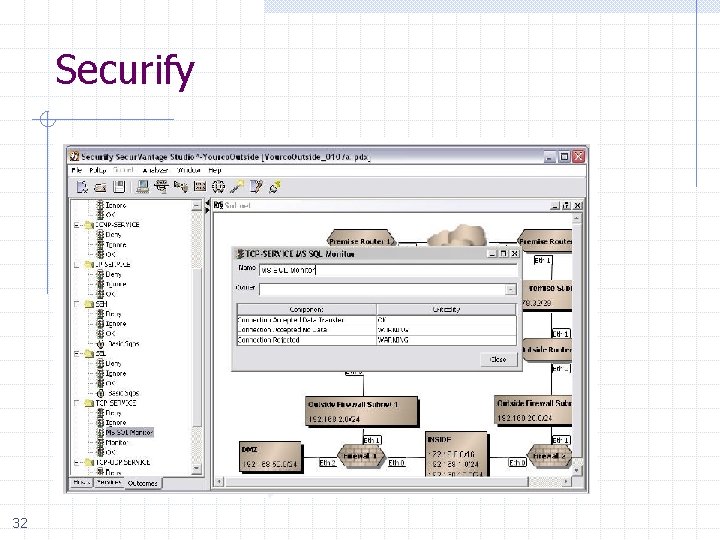720x540 pixels.
Task: Click the ICMP-SERVICE folder icon
Action: [89, 225]
